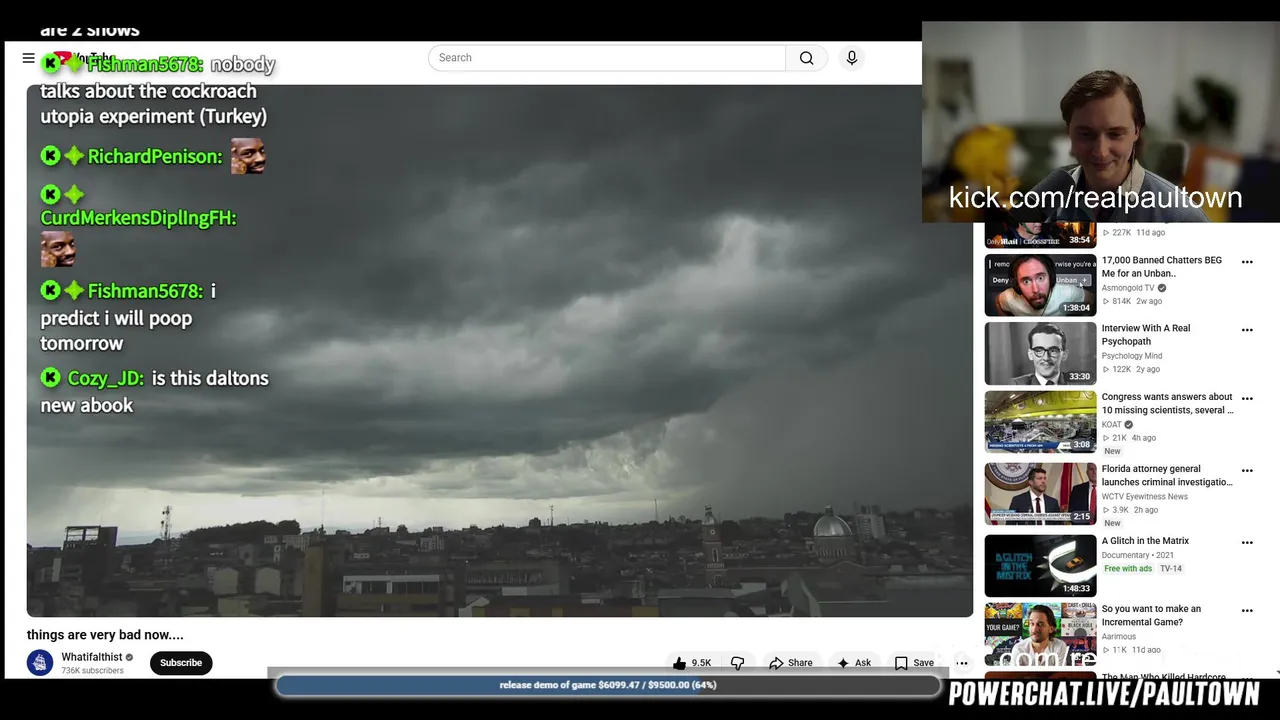Screen dimensions: 1280x720
Task: Click video title 'things are very bad now....'
Action: tap(105, 635)
